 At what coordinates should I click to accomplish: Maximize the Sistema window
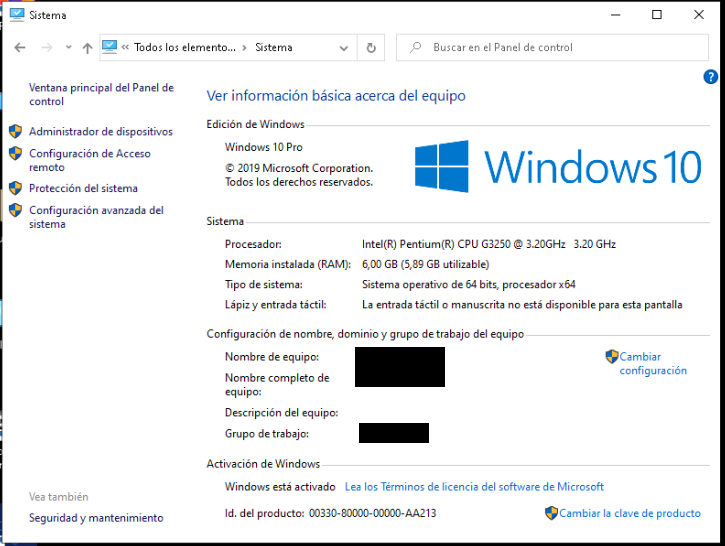click(x=657, y=15)
